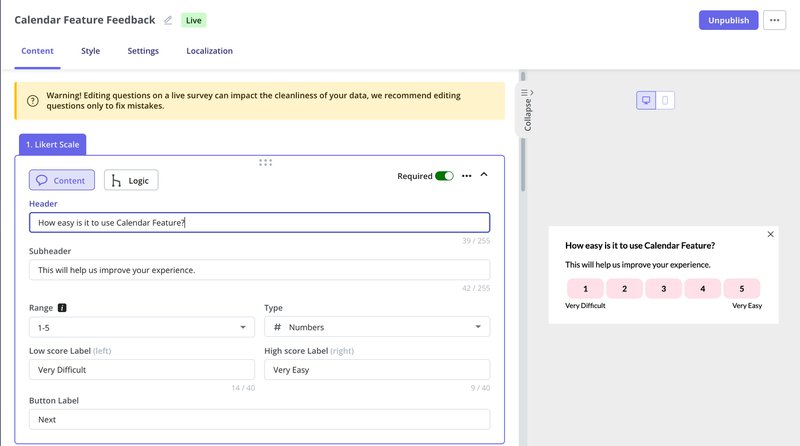Switch preview to mobile view icon
Viewport: 800px width, 446px height.
tap(665, 100)
